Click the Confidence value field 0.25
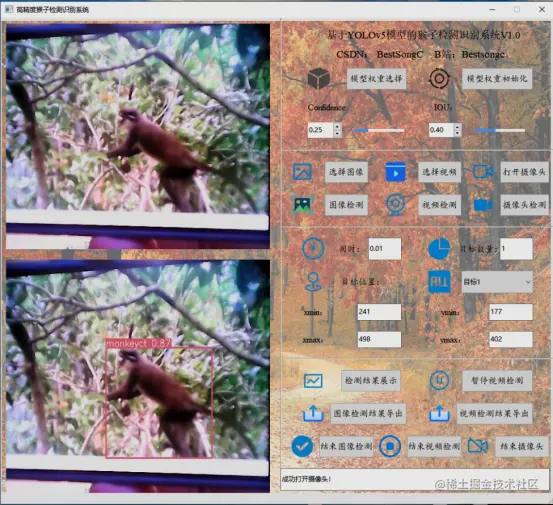The width and height of the screenshot is (553, 505). pyautogui.click(x=320, y=130)
